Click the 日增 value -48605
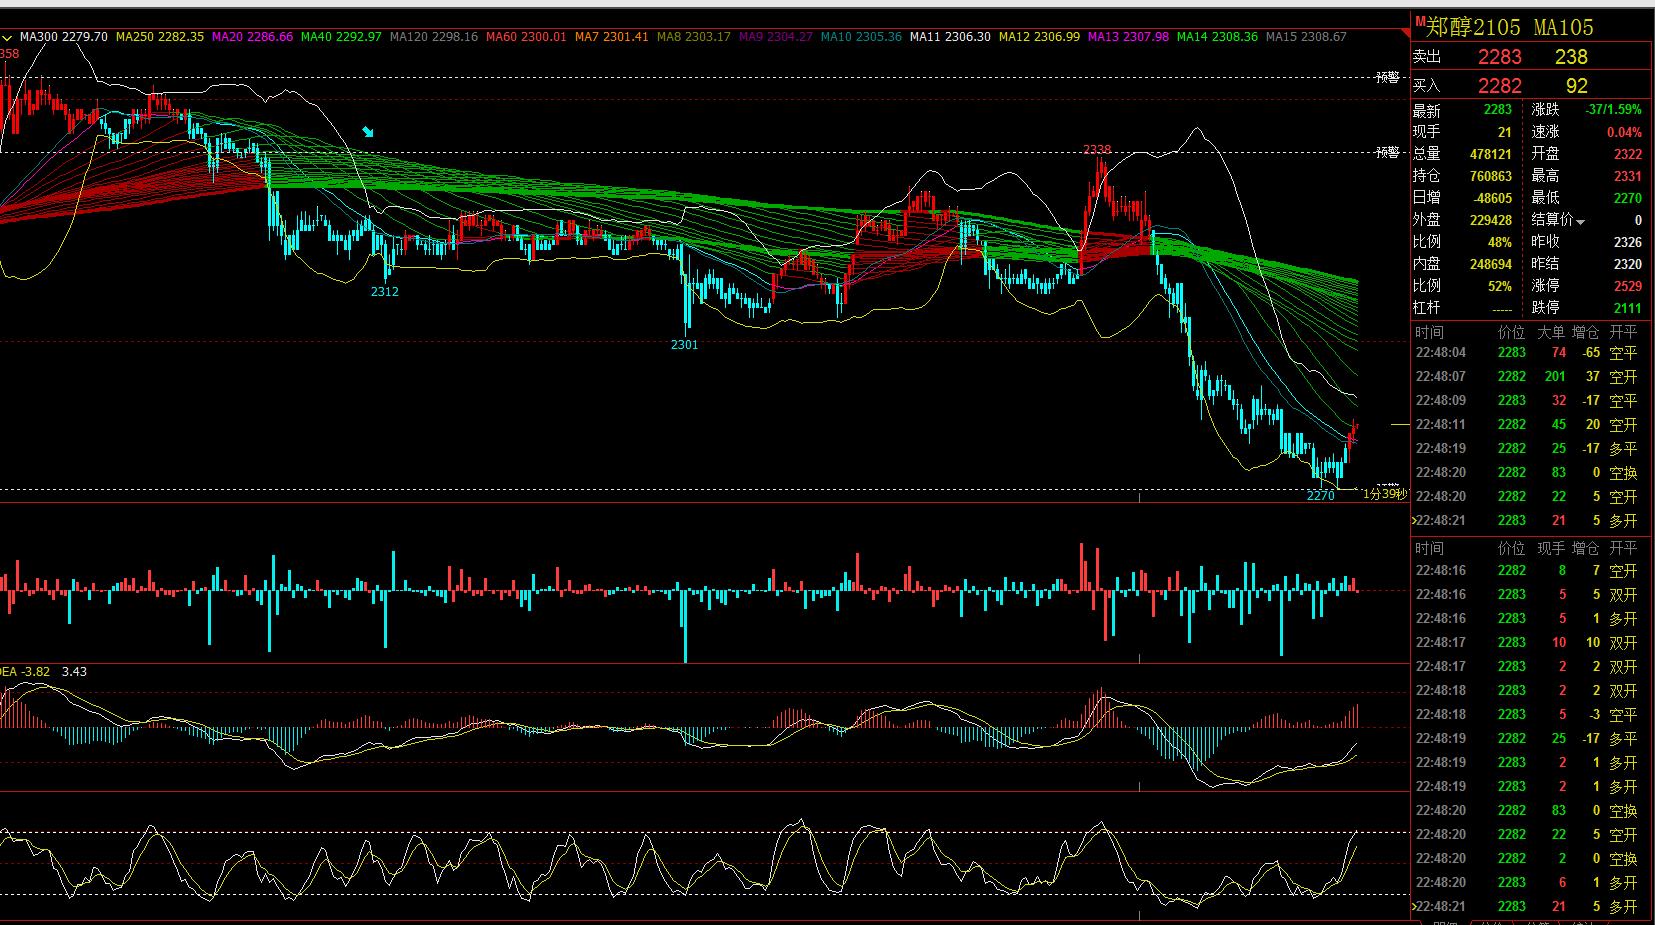This screenshot has height=925, width=1655. pyautogui.click(x=1490, y=198)
